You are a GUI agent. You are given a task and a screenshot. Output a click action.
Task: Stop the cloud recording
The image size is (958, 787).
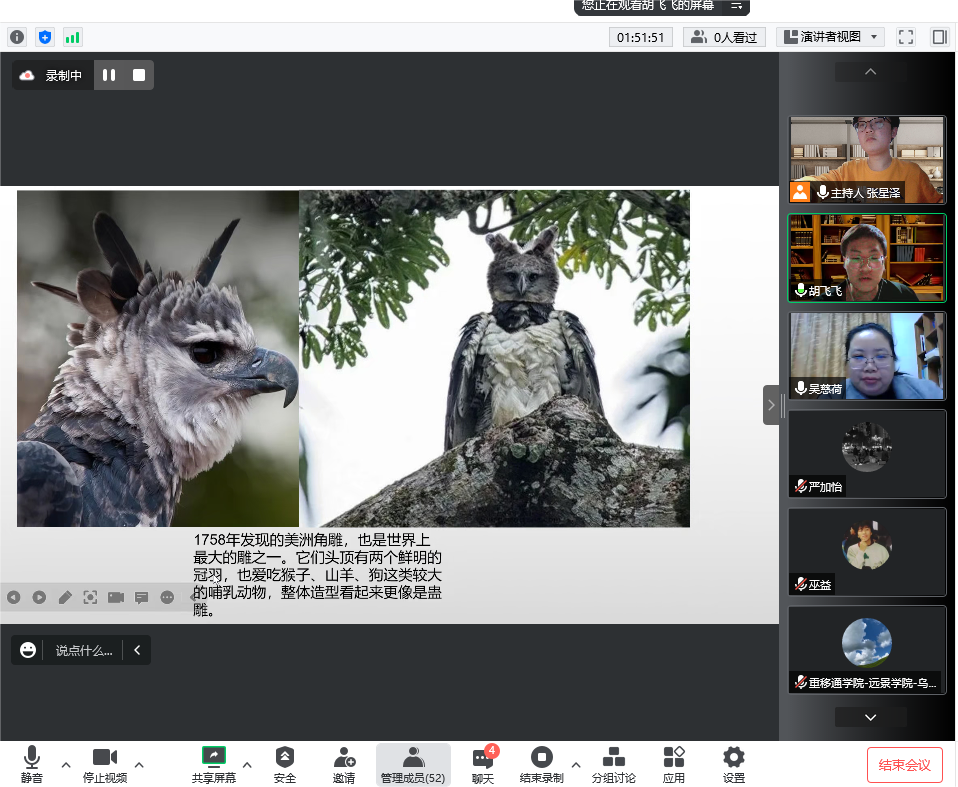pos(139,75)
